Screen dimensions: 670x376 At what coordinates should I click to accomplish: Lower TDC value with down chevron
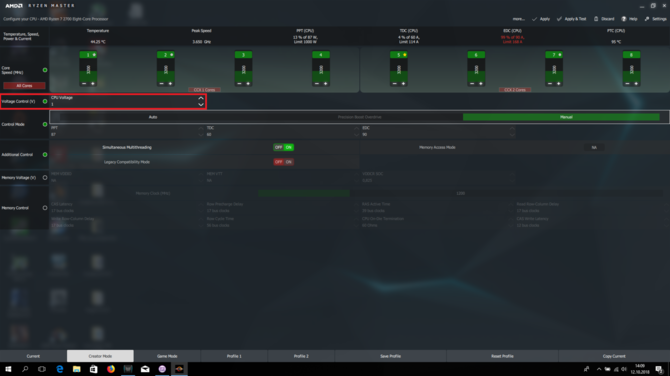(356, 135)
